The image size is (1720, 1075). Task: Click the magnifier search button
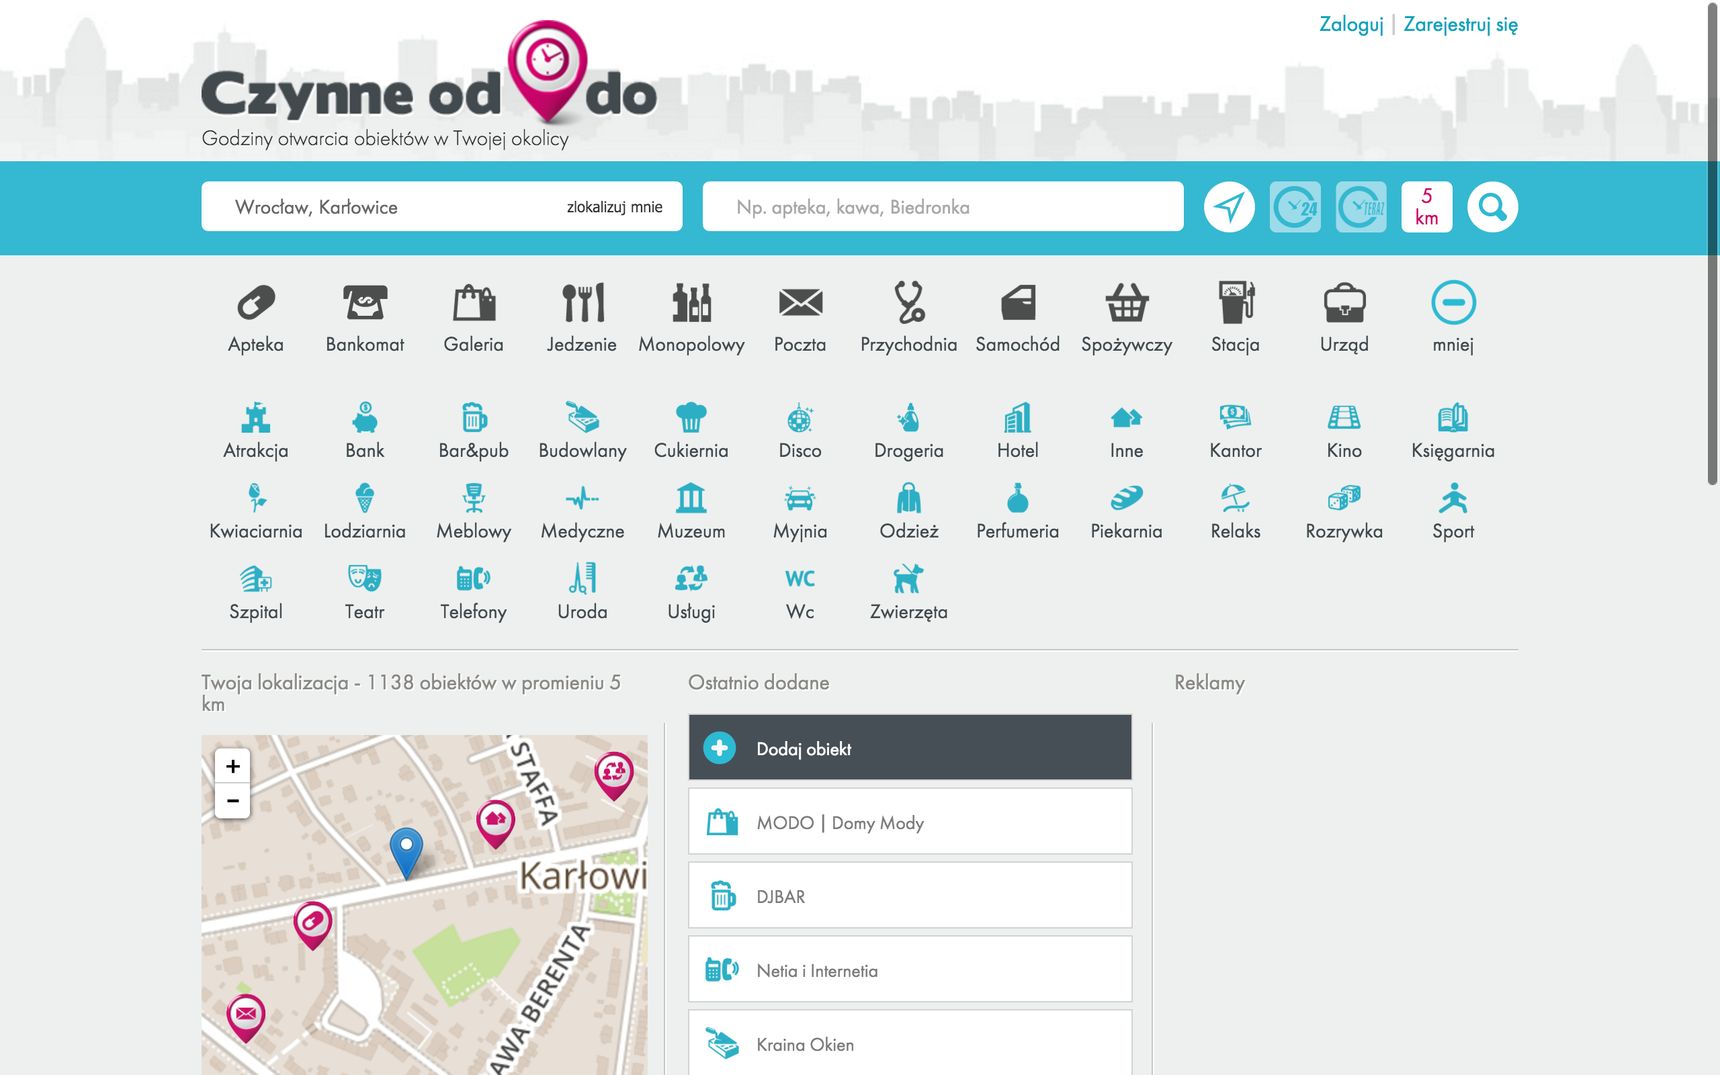point(1493,207)
